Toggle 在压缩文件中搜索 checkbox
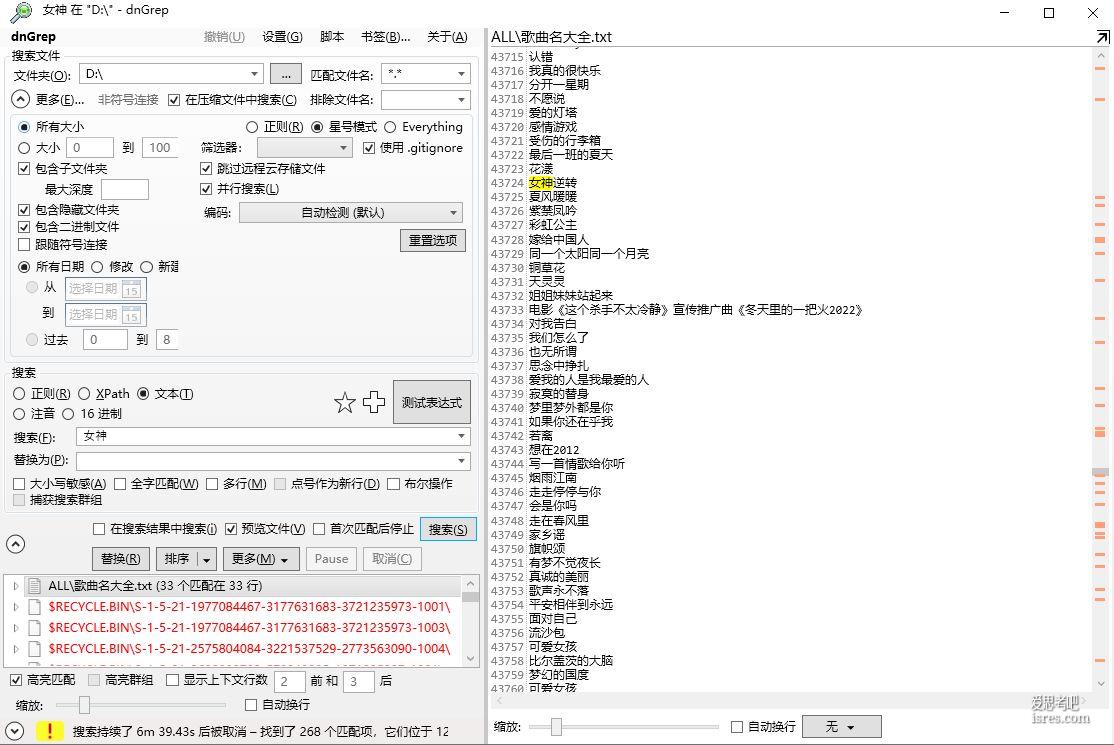1114x745 pixels. coord(174,100)
